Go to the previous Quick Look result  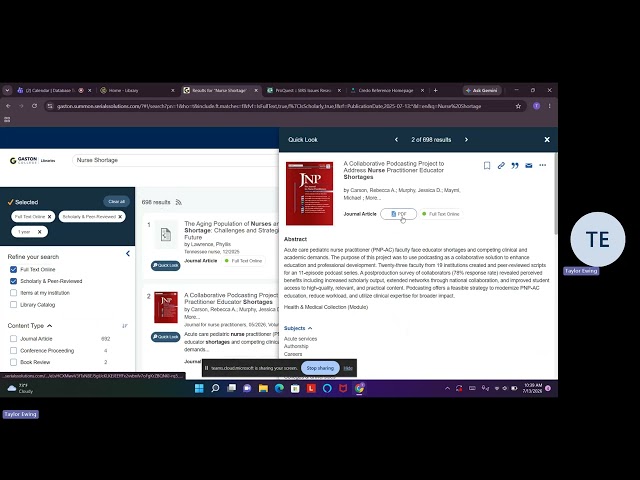pos(396,140)
